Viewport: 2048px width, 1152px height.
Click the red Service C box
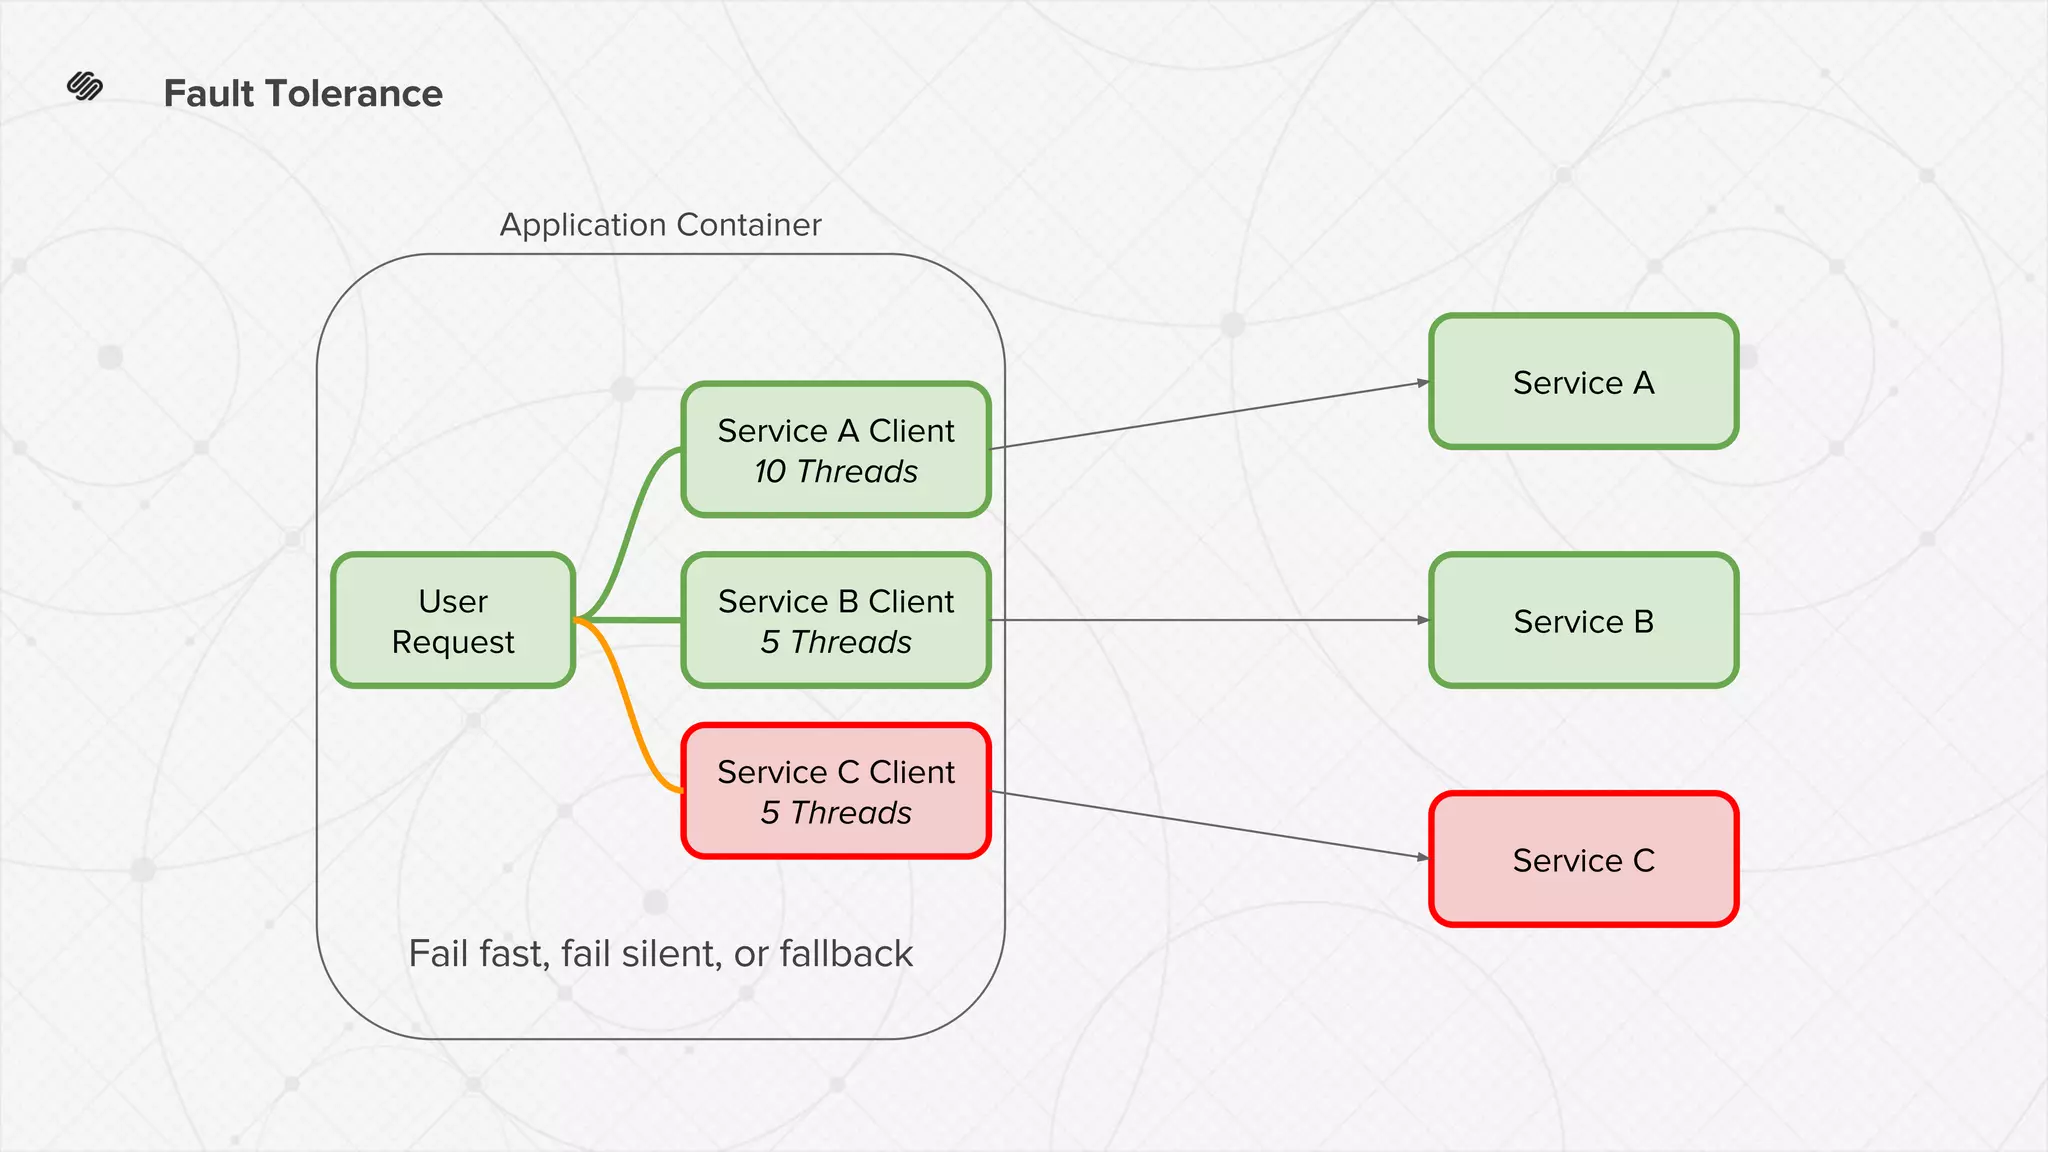1583,860
